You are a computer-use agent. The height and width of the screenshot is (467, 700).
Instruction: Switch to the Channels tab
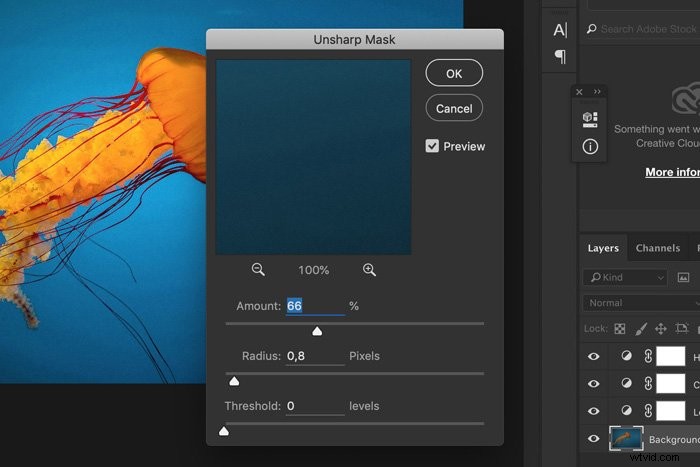pyautogui.click(x=658, y=248)
